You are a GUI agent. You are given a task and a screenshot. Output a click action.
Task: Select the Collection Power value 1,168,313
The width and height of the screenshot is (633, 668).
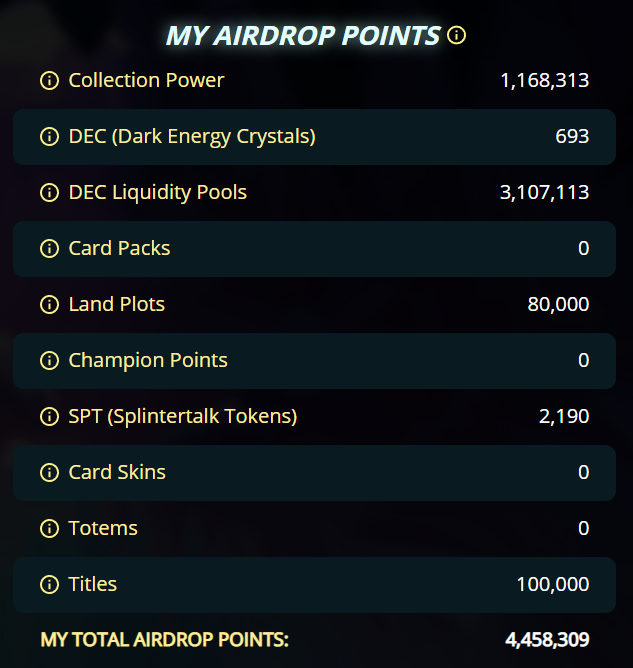click(x=545, y=81)
